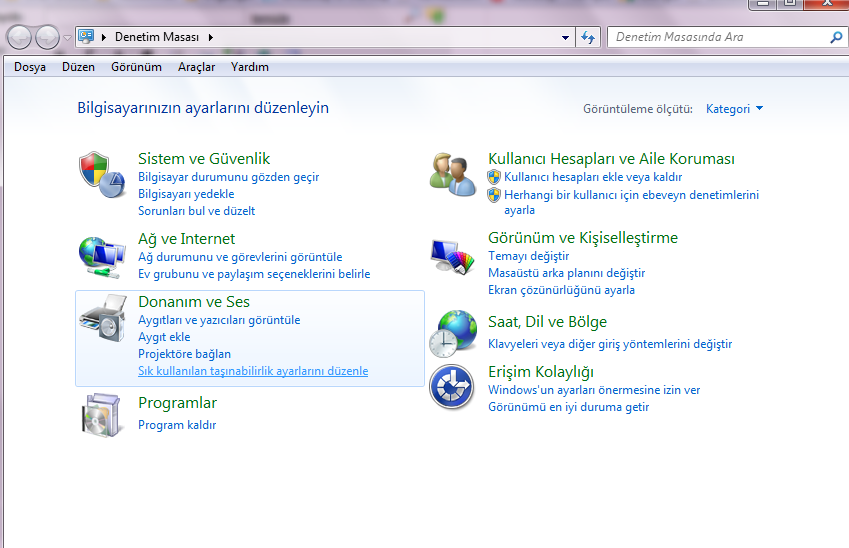Expand the address bar history dropdown arrow
849x548 pixels.
(565, 38)
